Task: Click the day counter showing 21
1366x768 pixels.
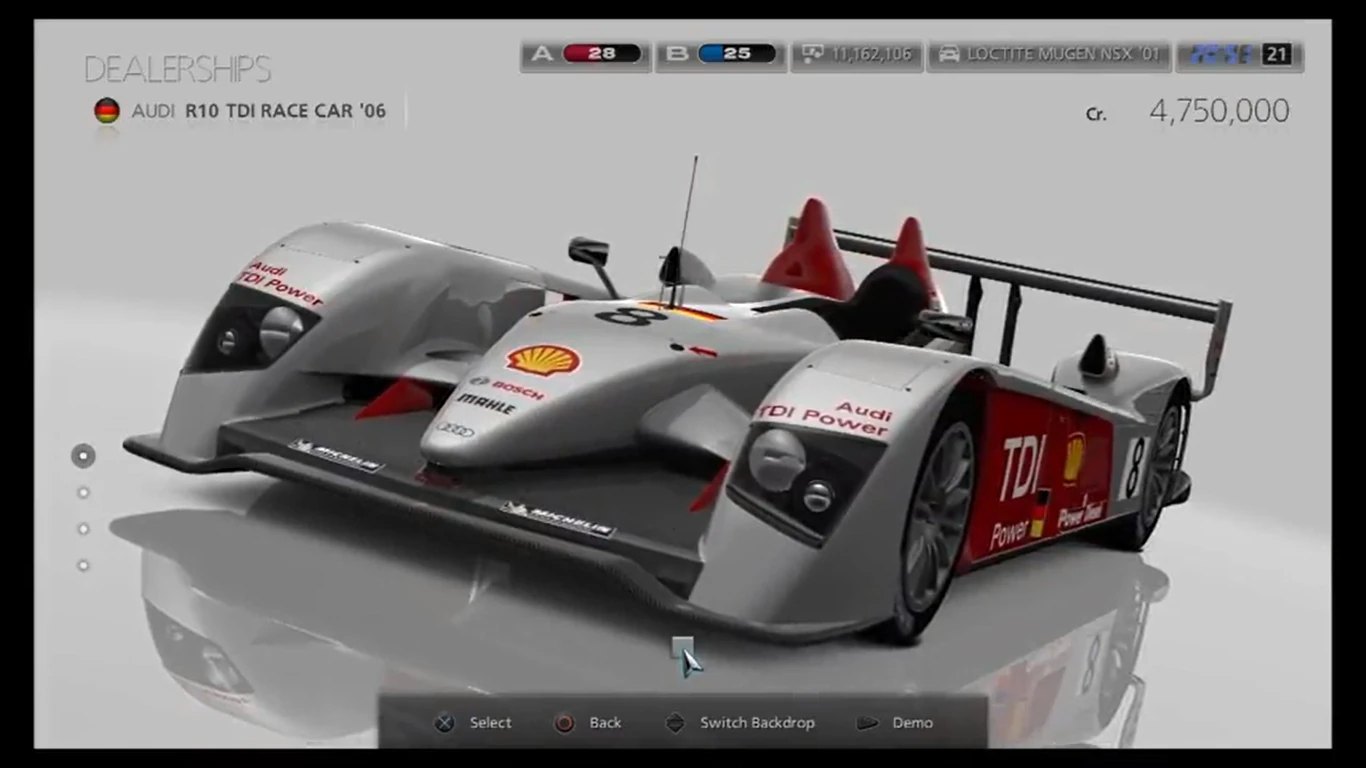Action: click(1276, 54)
